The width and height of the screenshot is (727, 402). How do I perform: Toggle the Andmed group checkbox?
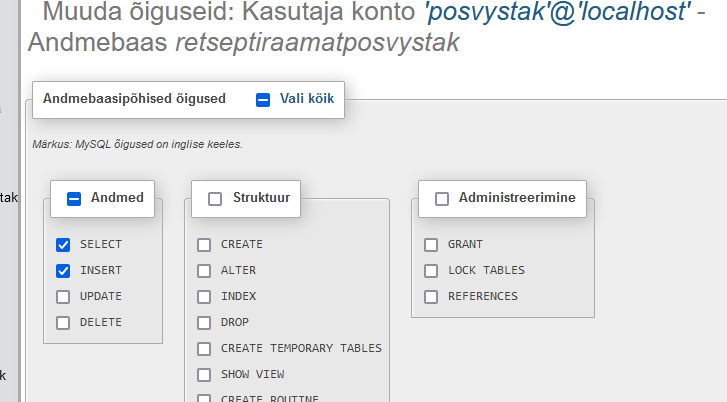(74, 198)
